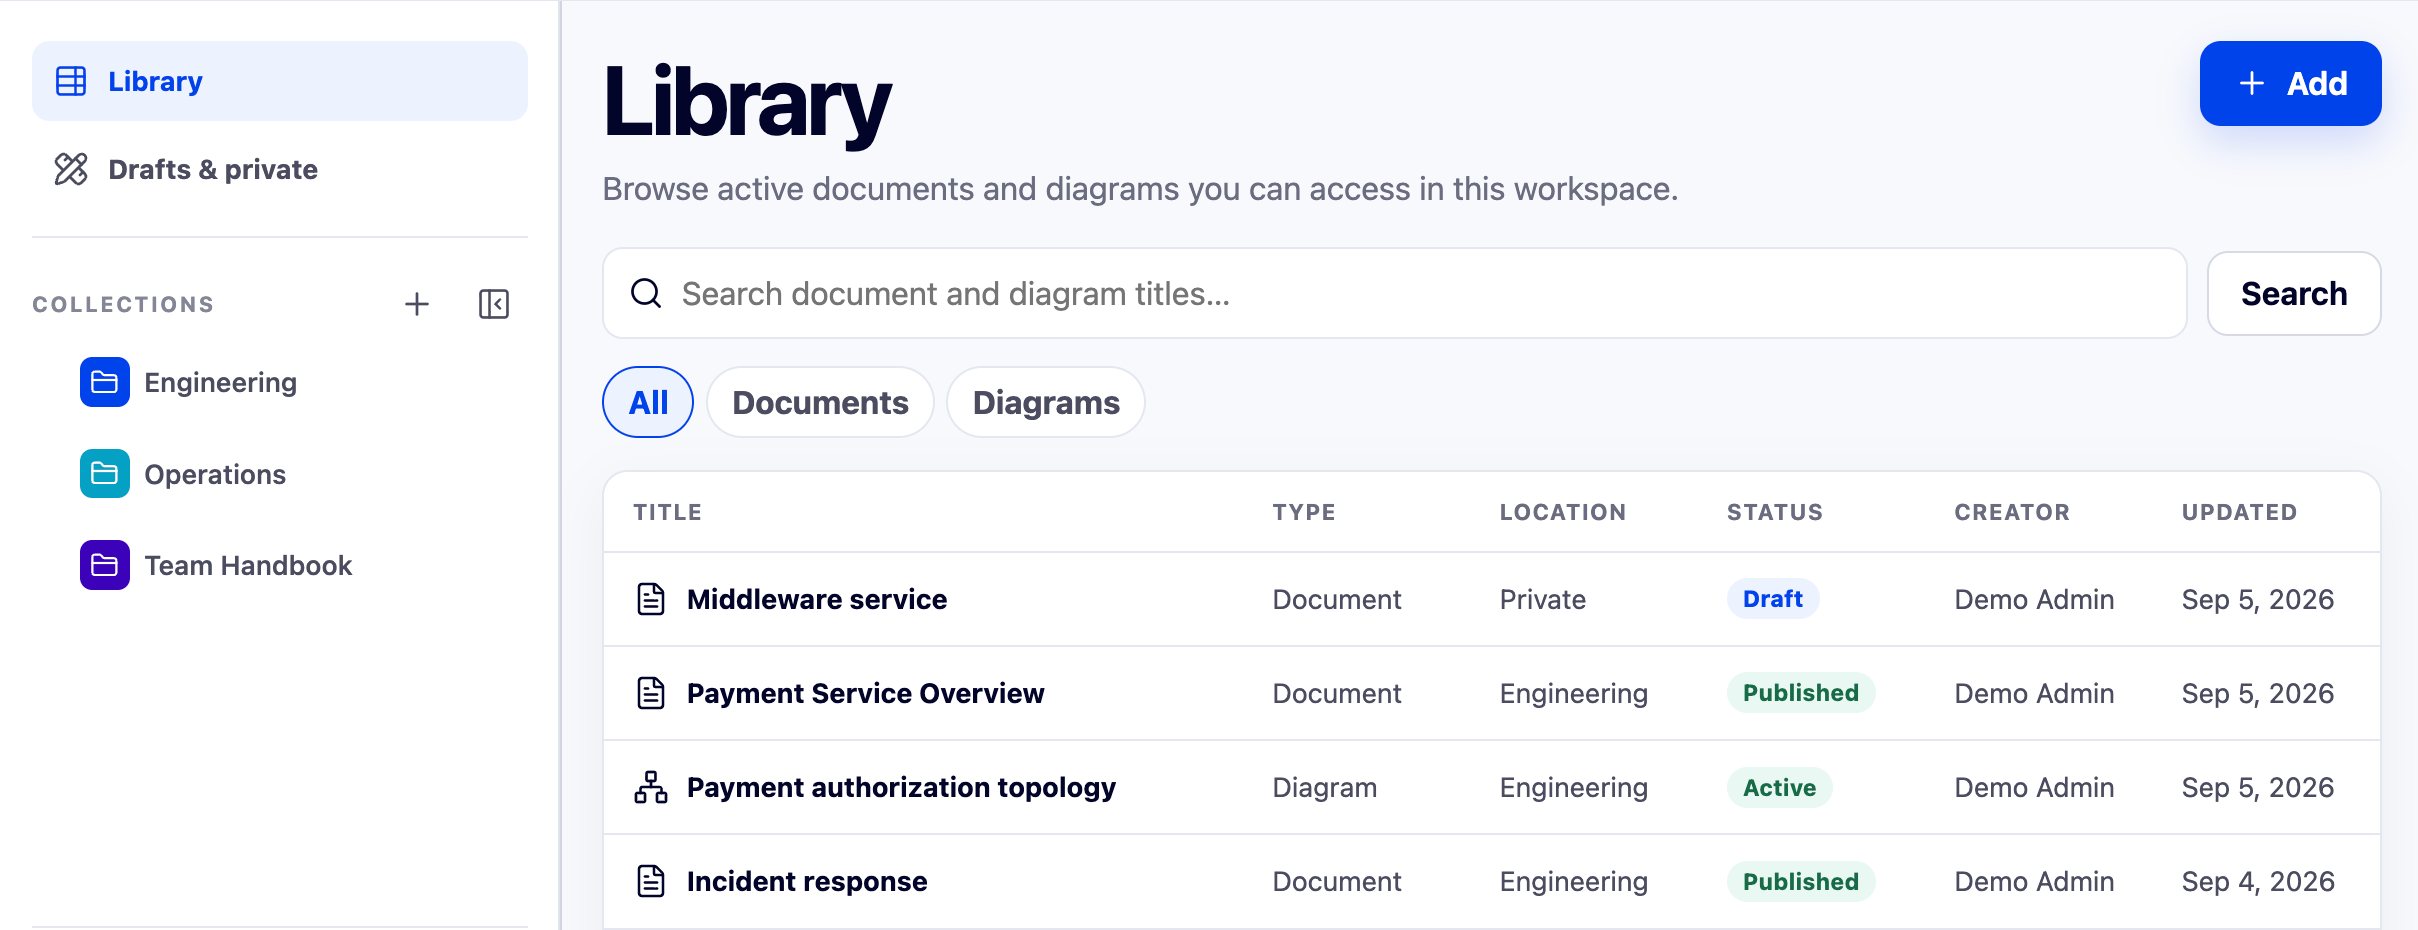Click the Published badge for Incident response
2418x930 pixels.
1801,881
